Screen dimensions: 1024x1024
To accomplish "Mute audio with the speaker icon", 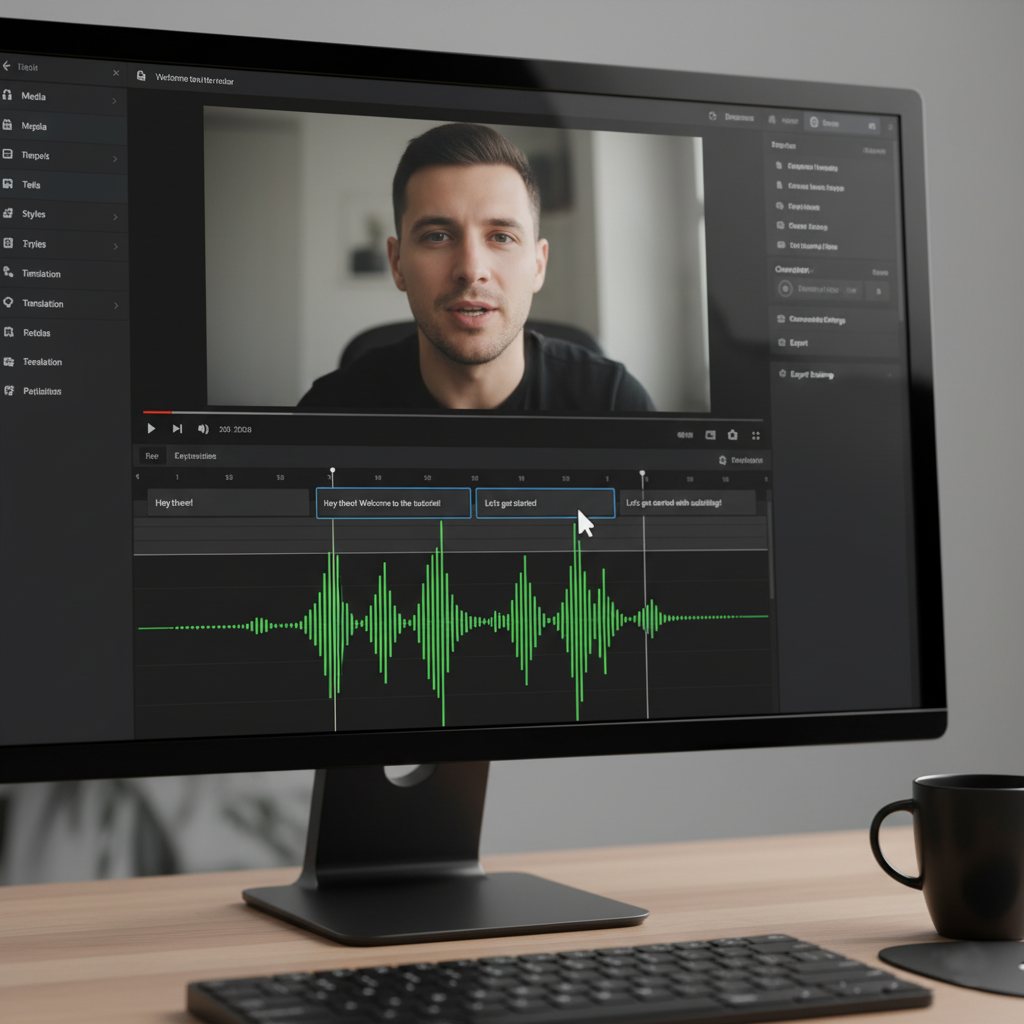I will (203, 429).
